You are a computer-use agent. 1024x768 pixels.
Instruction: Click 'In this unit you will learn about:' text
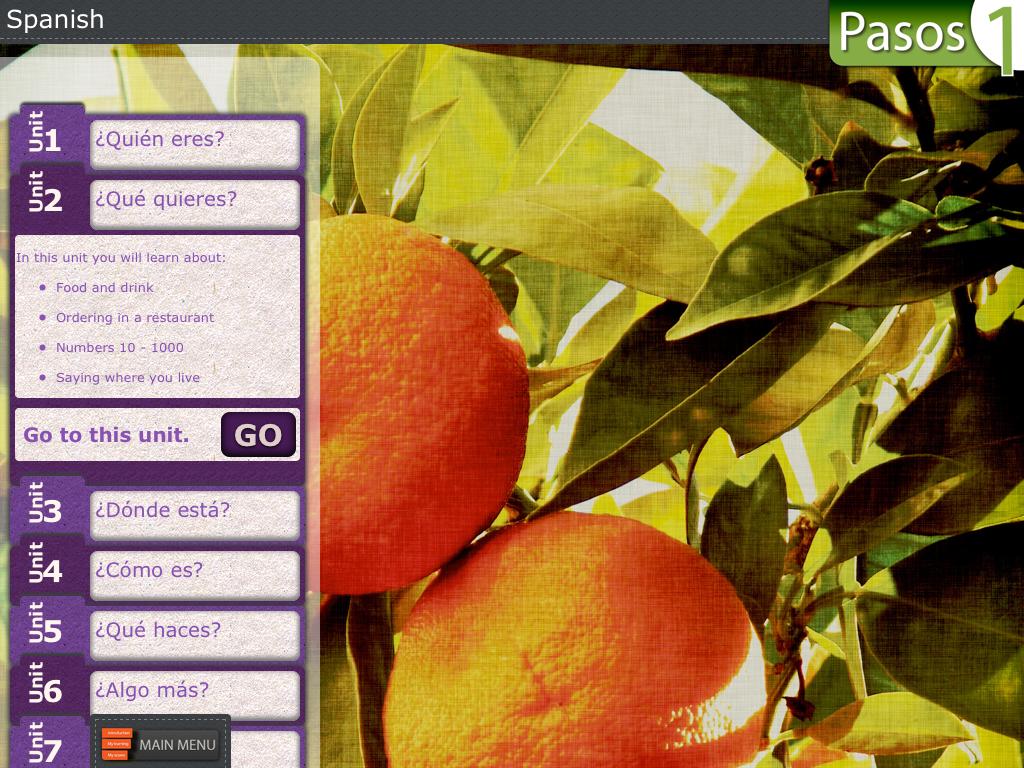pos(121,257)
